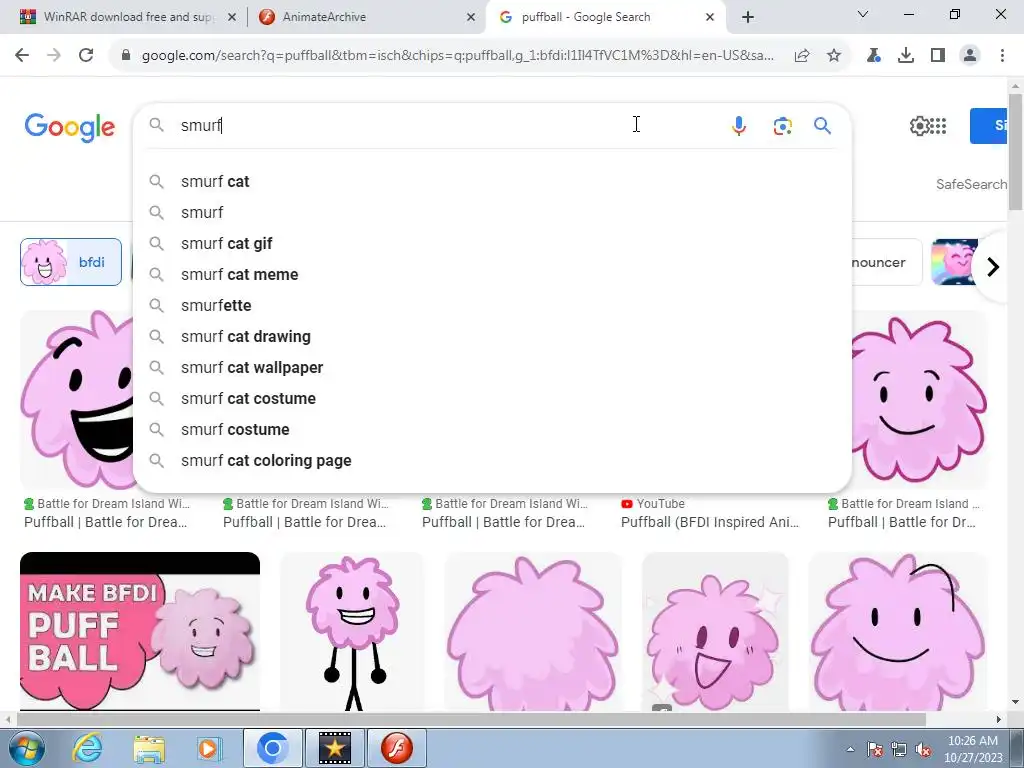The width and height of the screenshot is (1024, 768).
Task: Open the Google apps grid
Action: pyautogui.click(x=938, y=125)
